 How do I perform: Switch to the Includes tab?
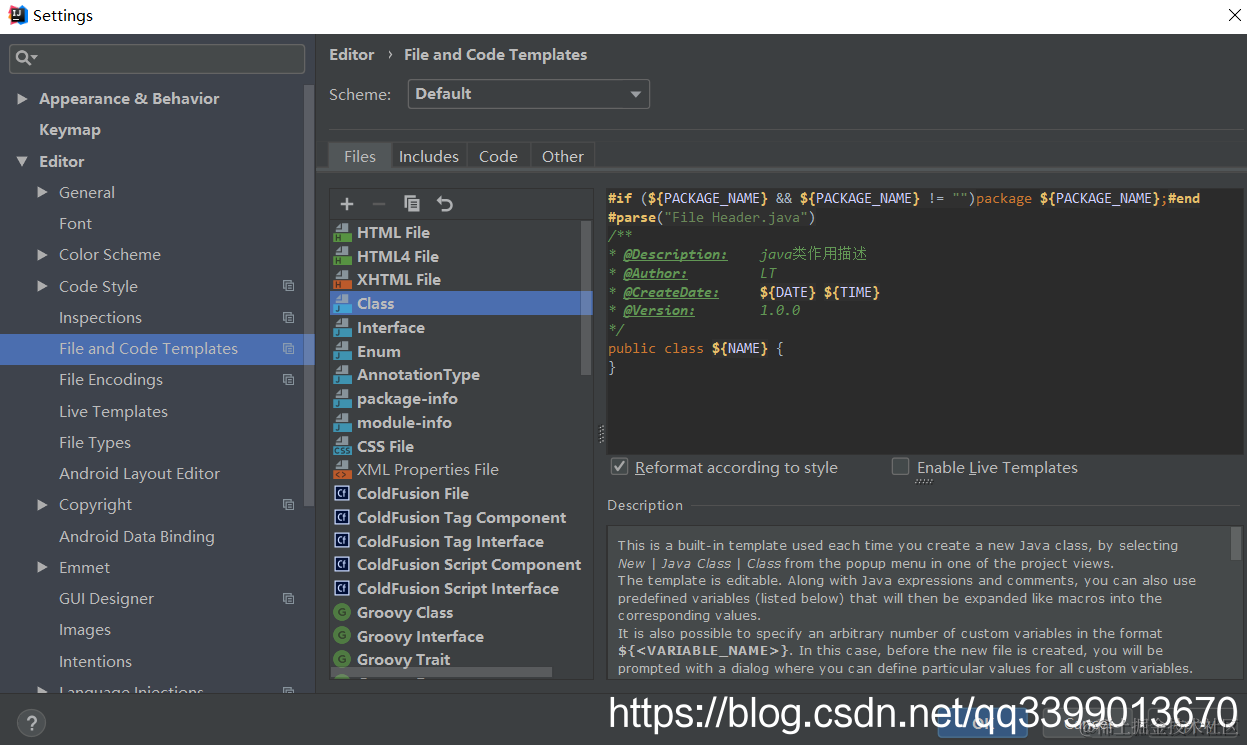(x=429, y=156)
